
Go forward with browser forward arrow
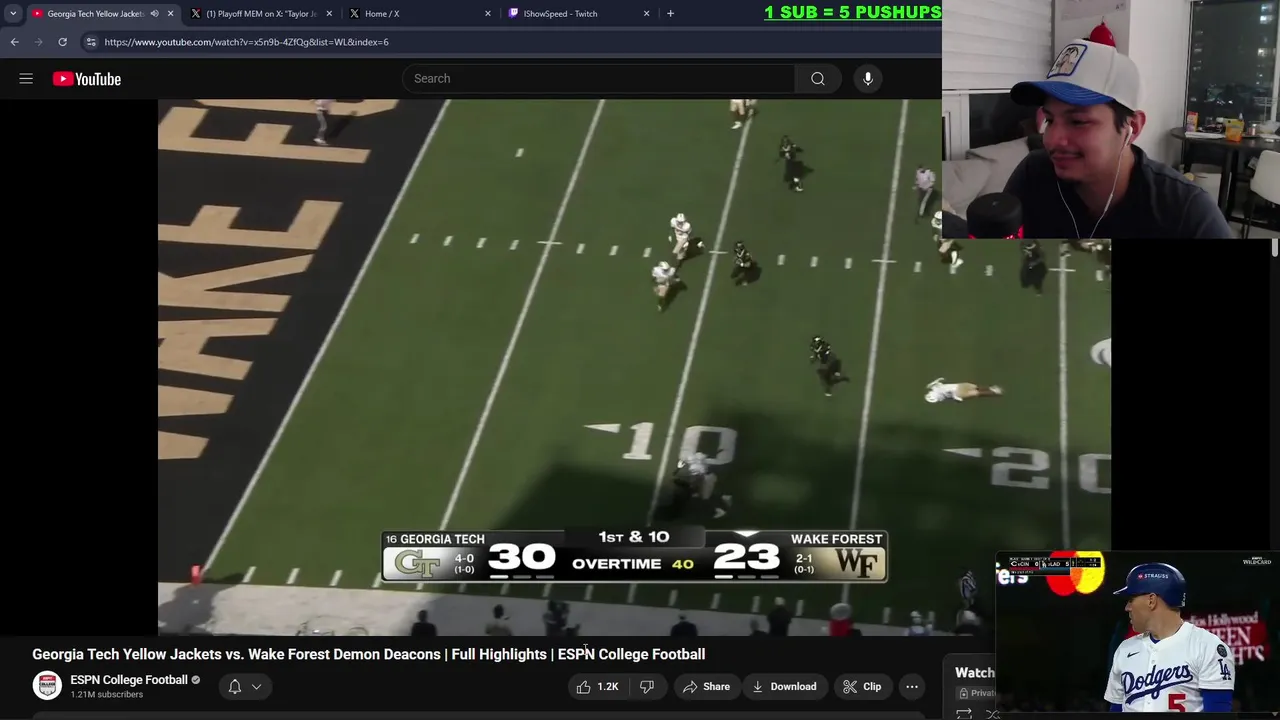pyautogui.click(x=38, y=42)
